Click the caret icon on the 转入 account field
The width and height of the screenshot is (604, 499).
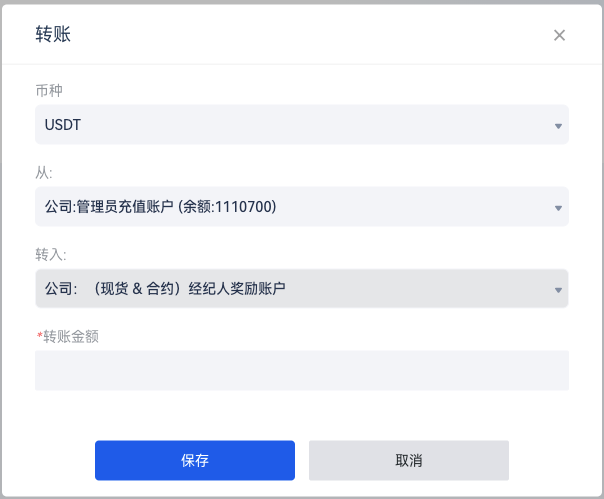(558, 290)
